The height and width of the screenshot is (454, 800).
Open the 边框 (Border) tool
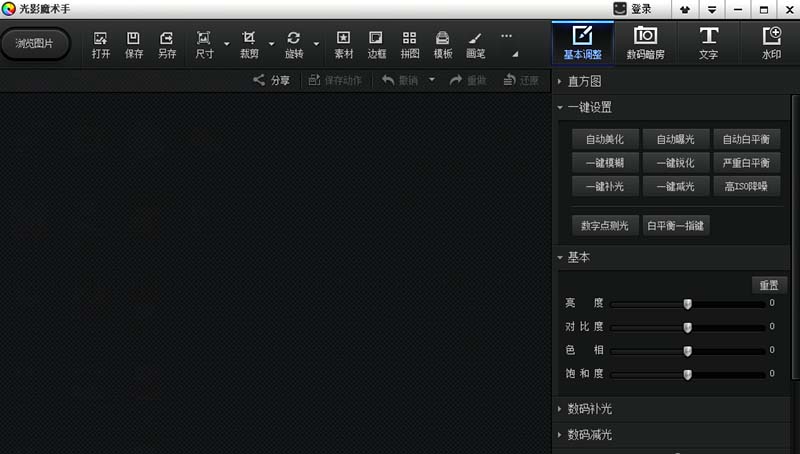pyautogui.click(x=377, y=44)
